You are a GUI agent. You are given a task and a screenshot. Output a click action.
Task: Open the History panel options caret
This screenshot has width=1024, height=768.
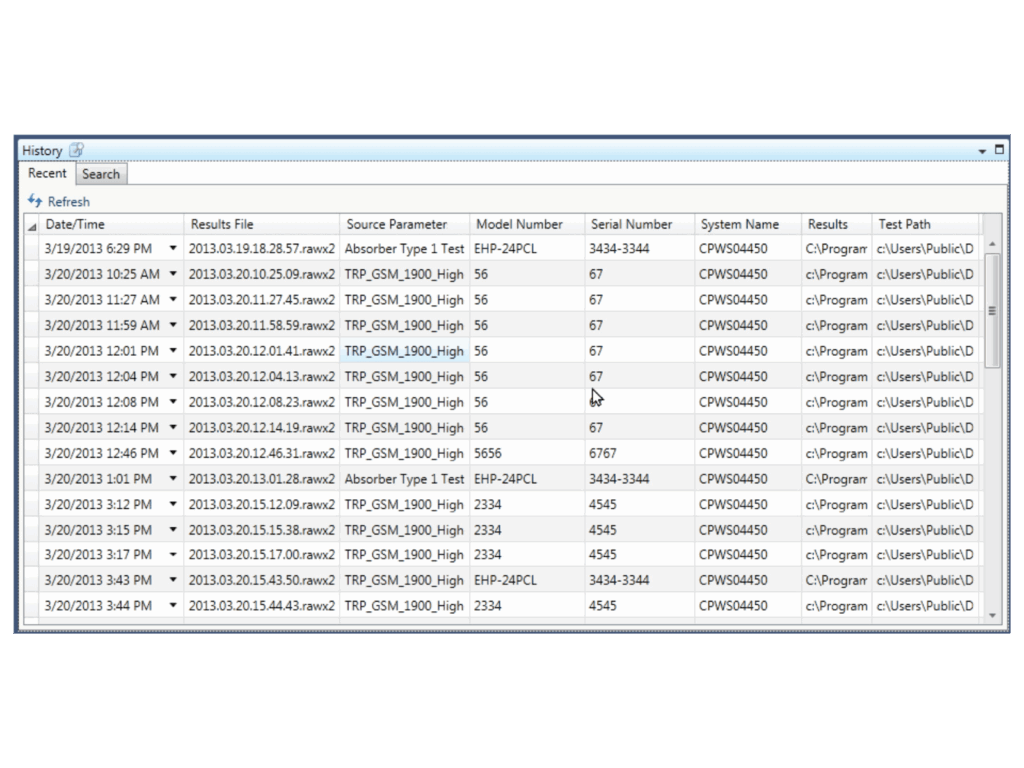pos(982,149)
